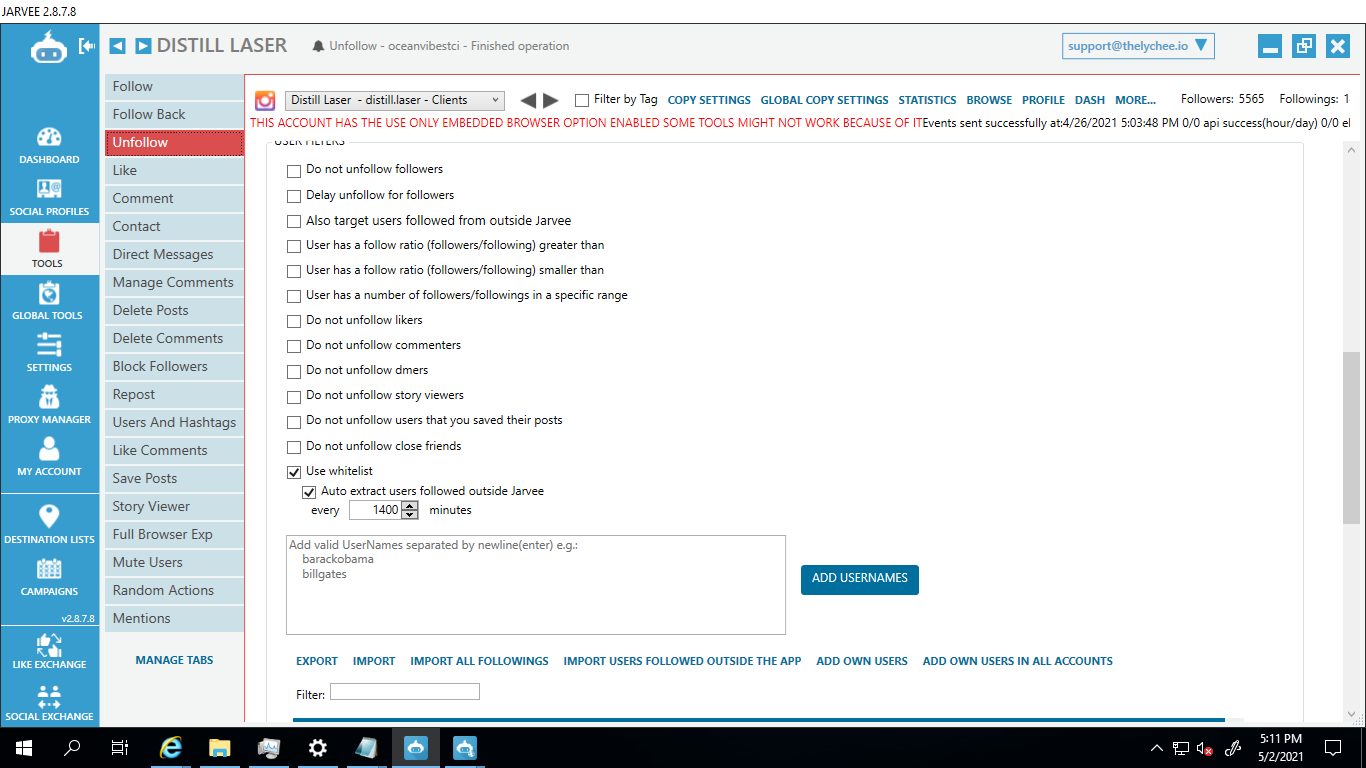Decrease the minutes value stepper

coord(410,515)
